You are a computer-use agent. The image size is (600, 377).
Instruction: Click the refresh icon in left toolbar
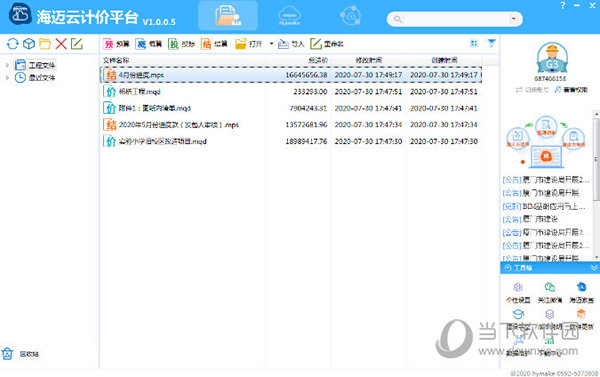point(13,44)
